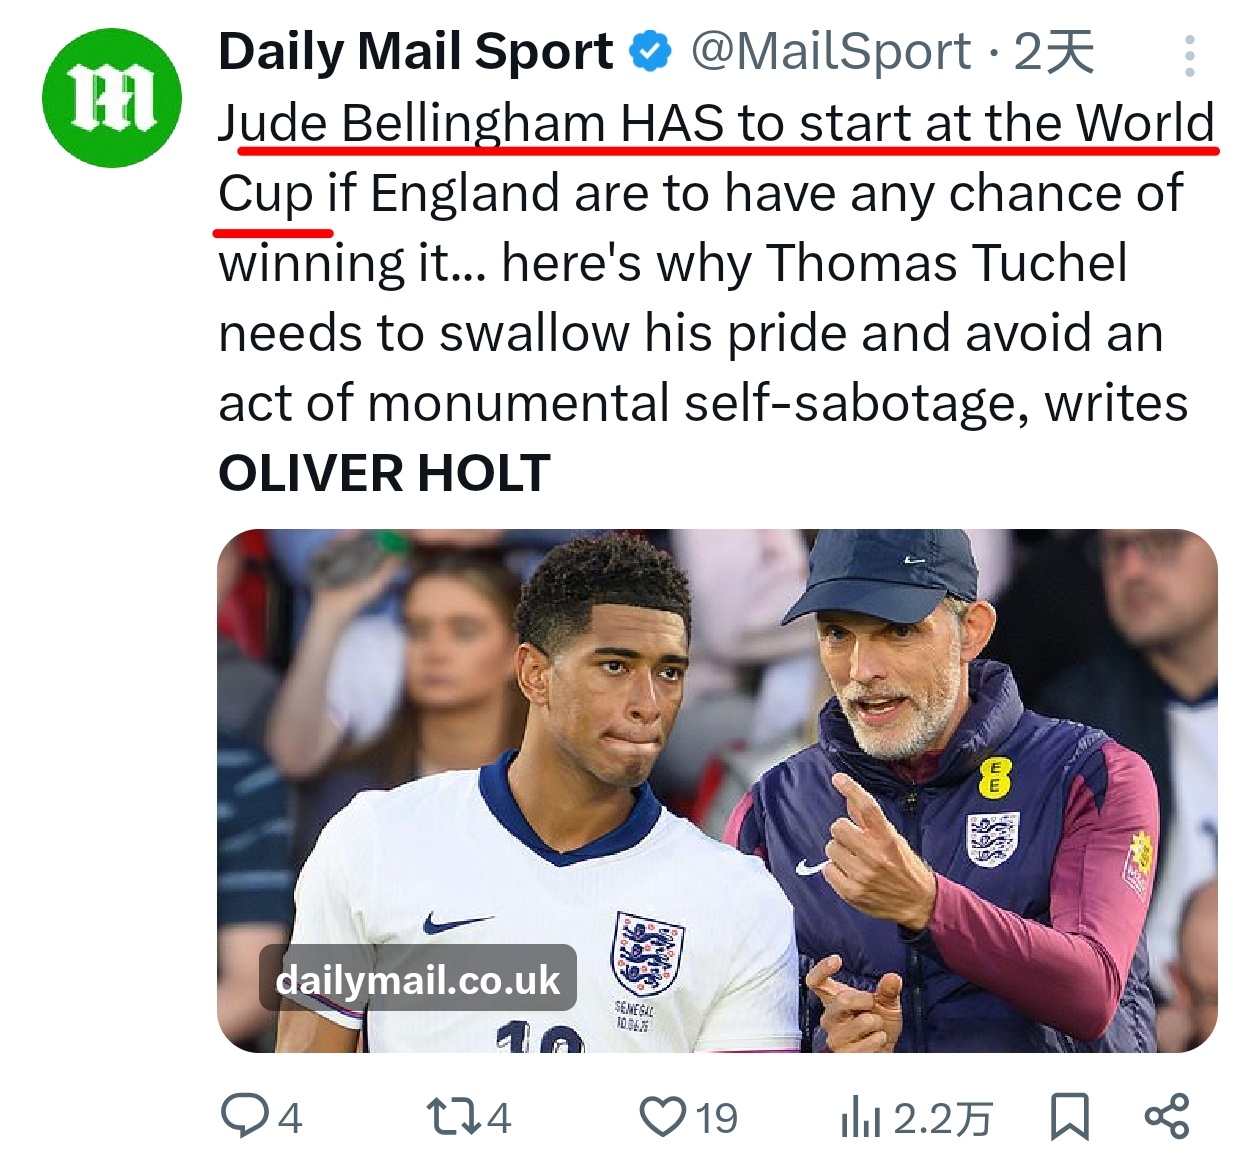Screen dimensions: 1260x1173
Task: Open the @MailSport handle link
Action: pyautogui.click(x=830, y=52)
